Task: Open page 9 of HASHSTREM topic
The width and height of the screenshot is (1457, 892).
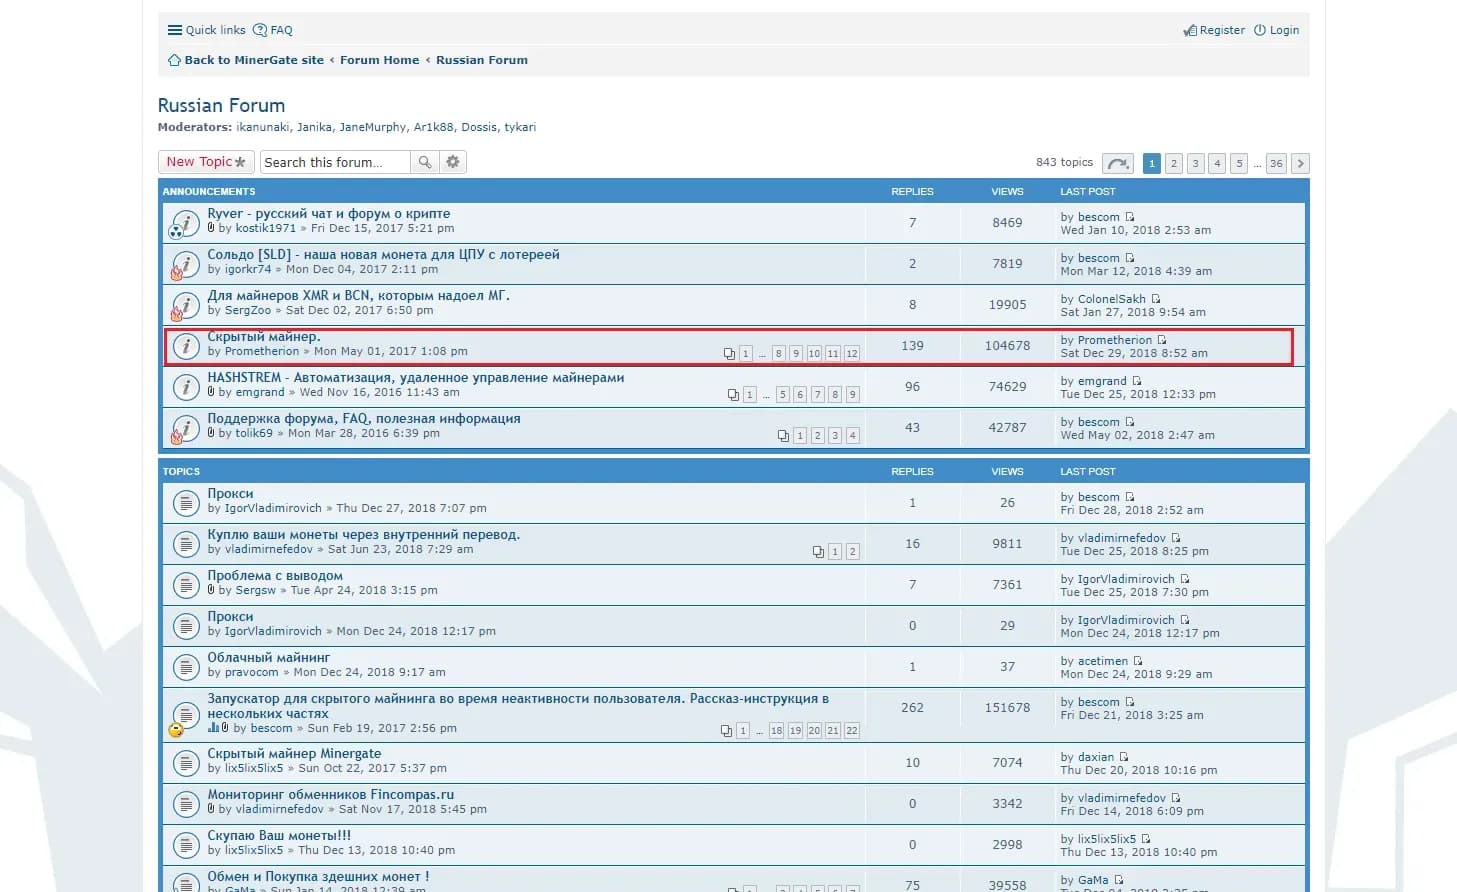Action: point(853,395)
